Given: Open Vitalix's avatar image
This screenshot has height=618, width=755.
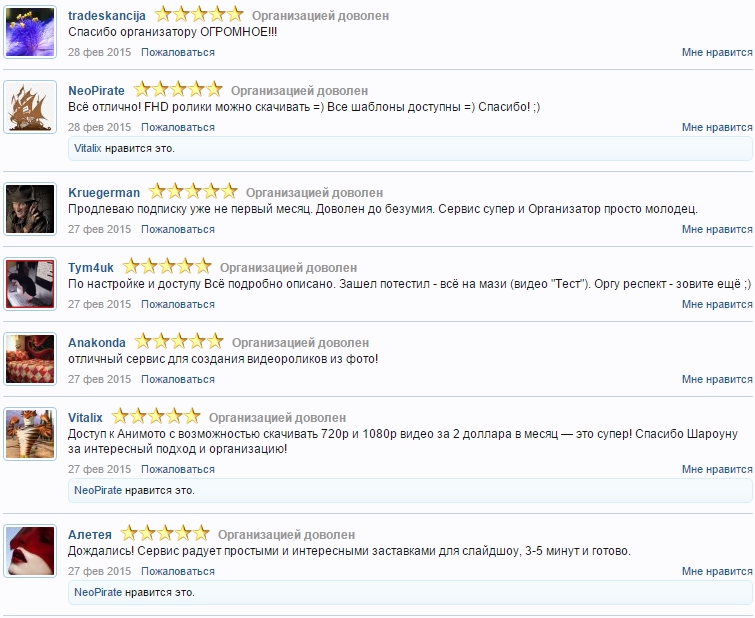Looking at the screenshot, I should pyautogui.click(x=30, y=434).
